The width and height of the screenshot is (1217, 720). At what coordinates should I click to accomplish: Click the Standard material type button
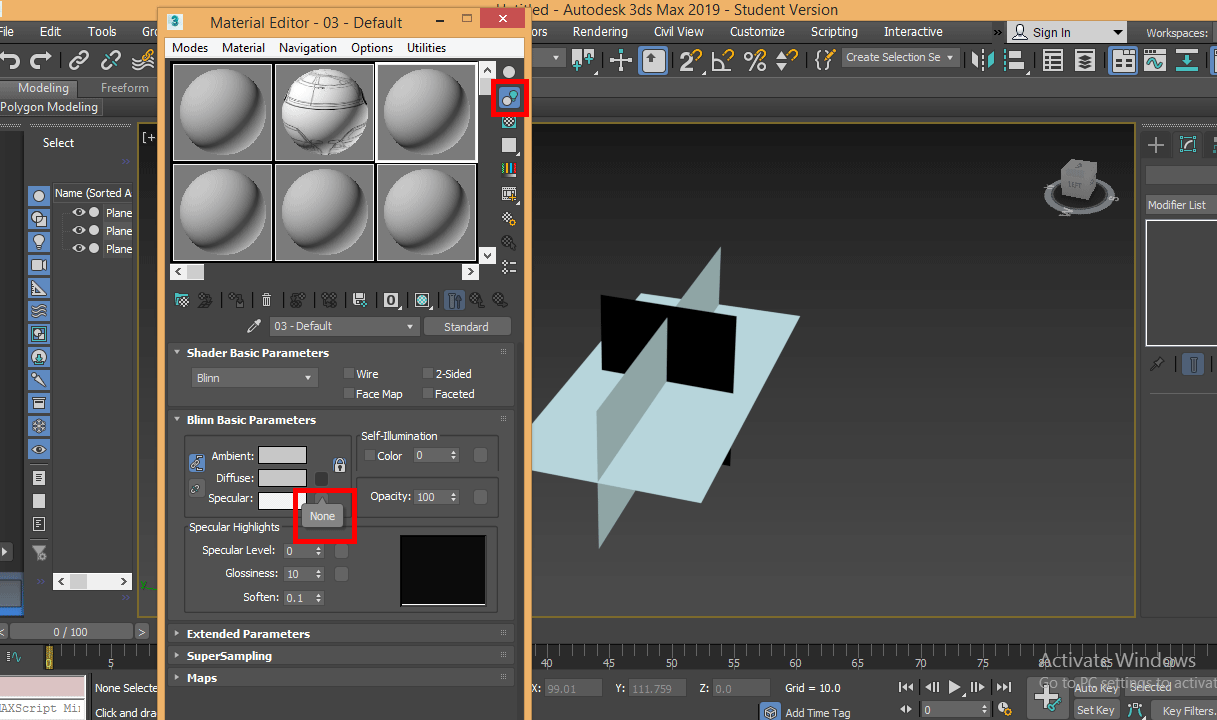click(x=466, y=327)
